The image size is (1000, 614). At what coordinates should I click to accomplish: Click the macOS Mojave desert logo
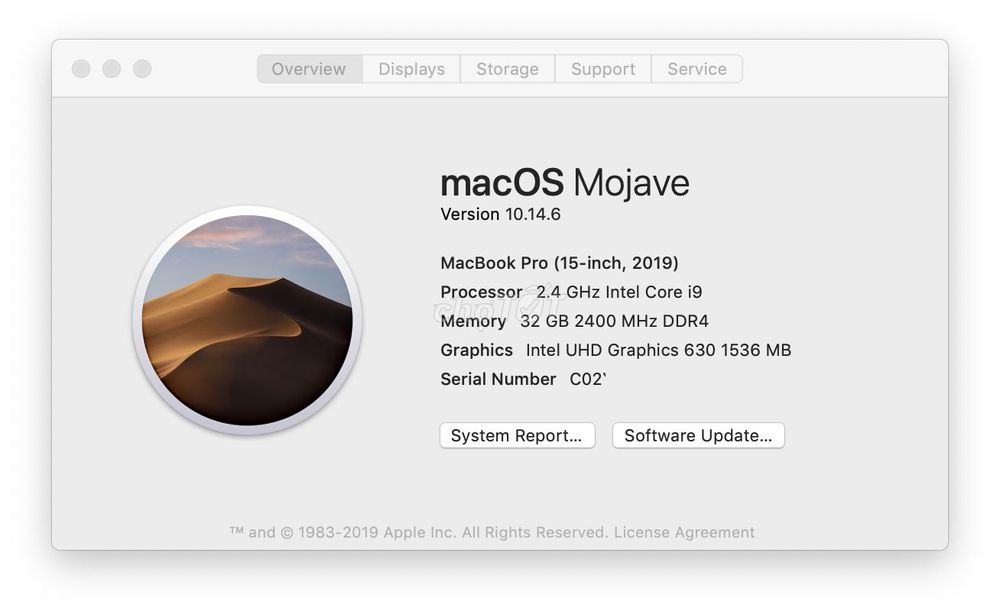(247, 320)
